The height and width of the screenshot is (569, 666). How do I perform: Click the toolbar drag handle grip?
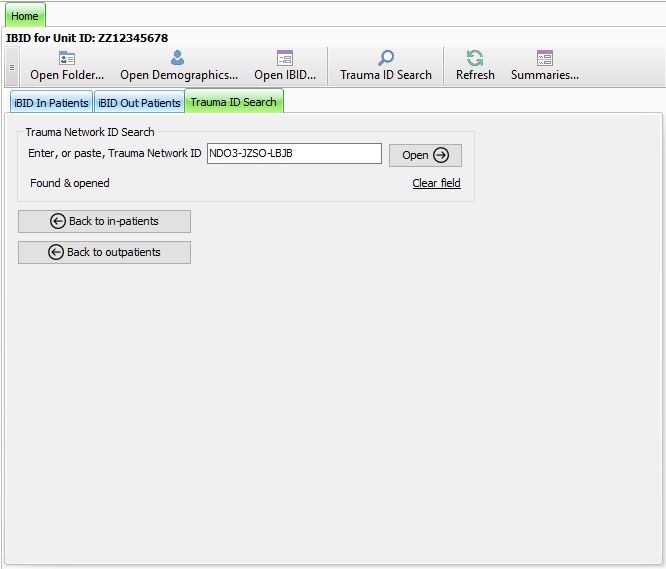click(x=12, y=67)
